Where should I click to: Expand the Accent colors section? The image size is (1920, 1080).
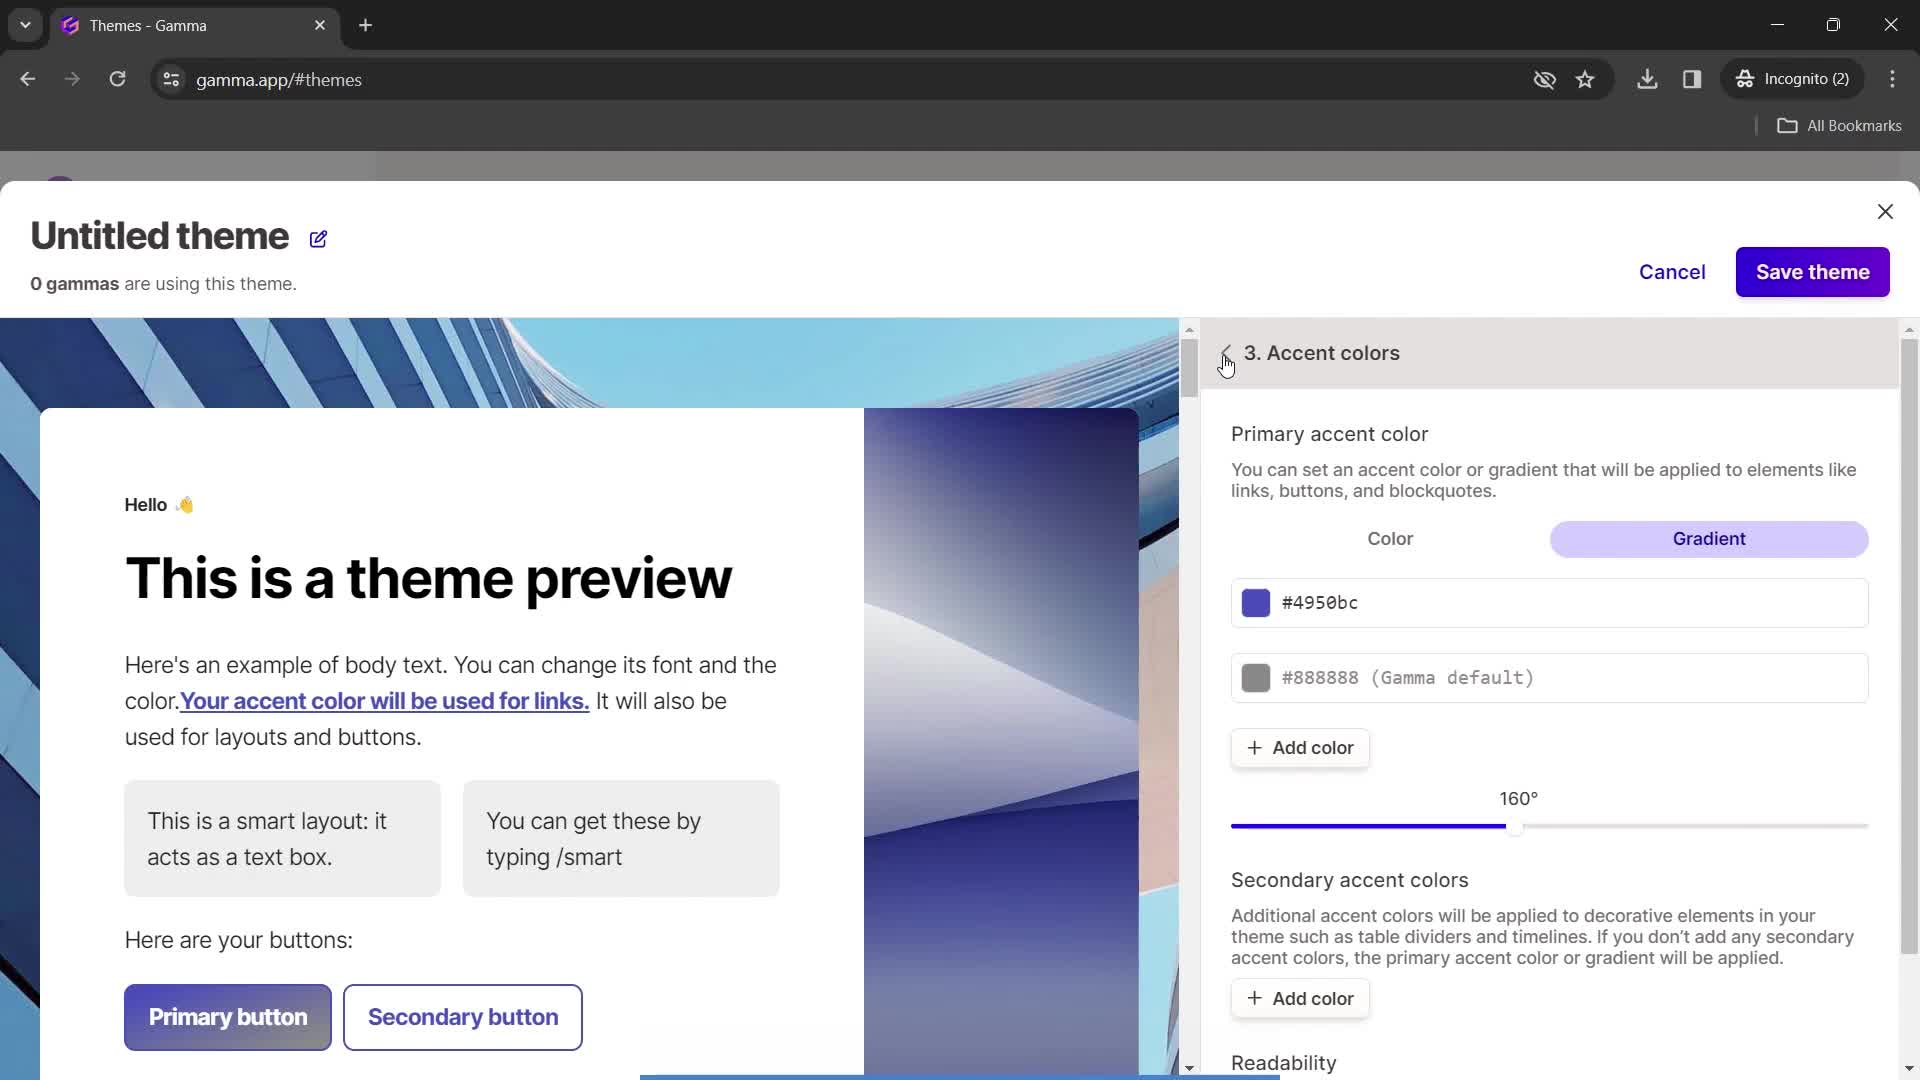(1319, 352)
